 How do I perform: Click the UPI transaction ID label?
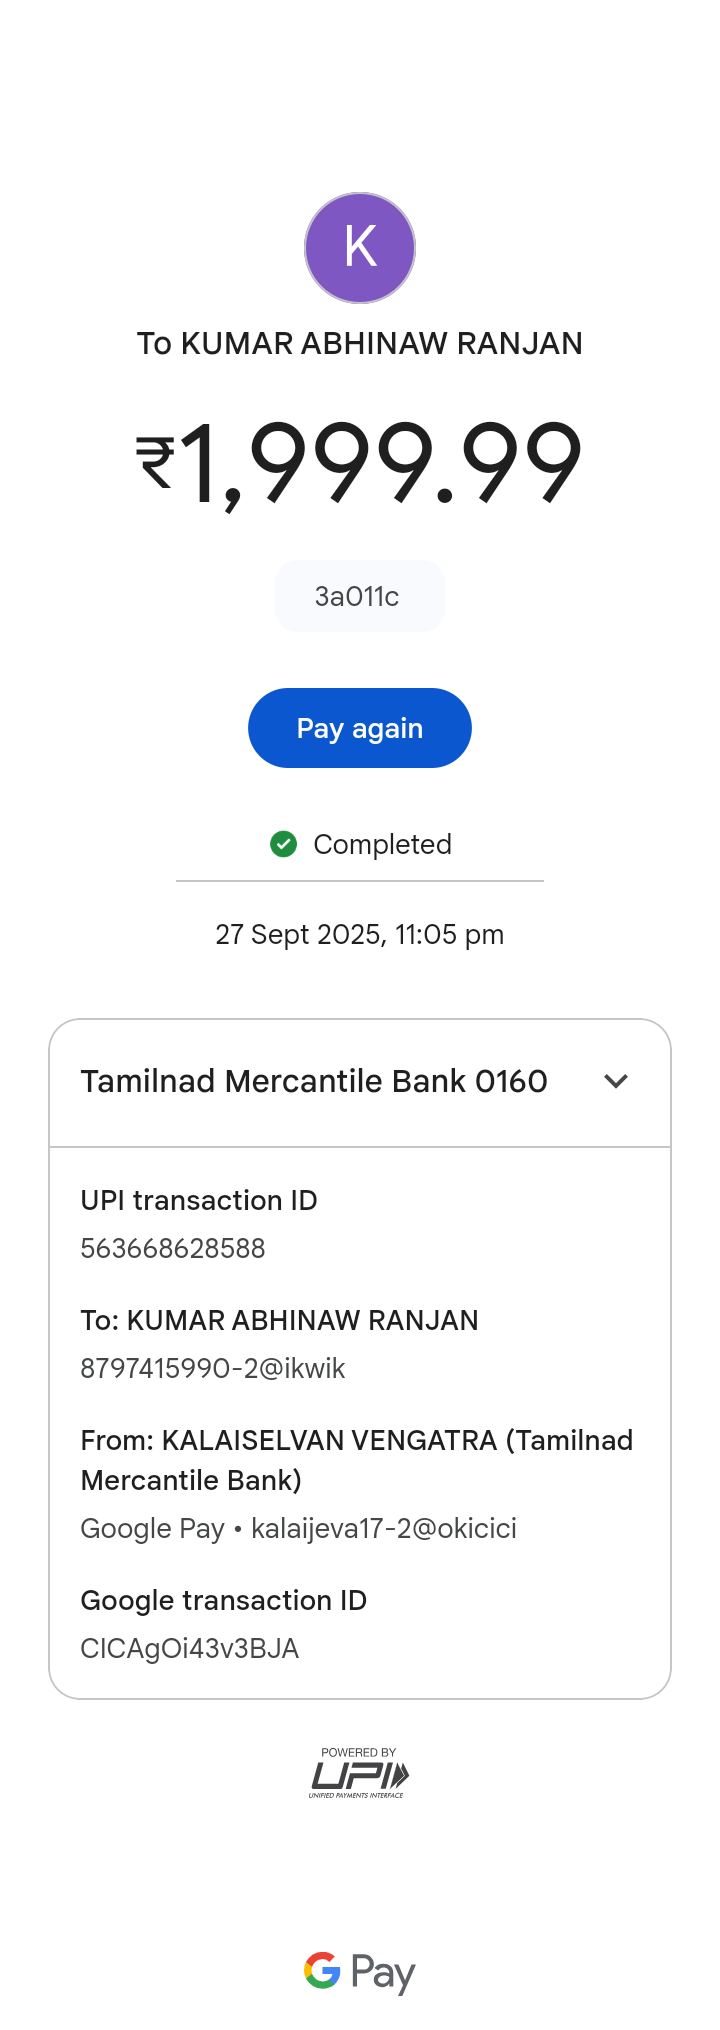[199, 1201]
